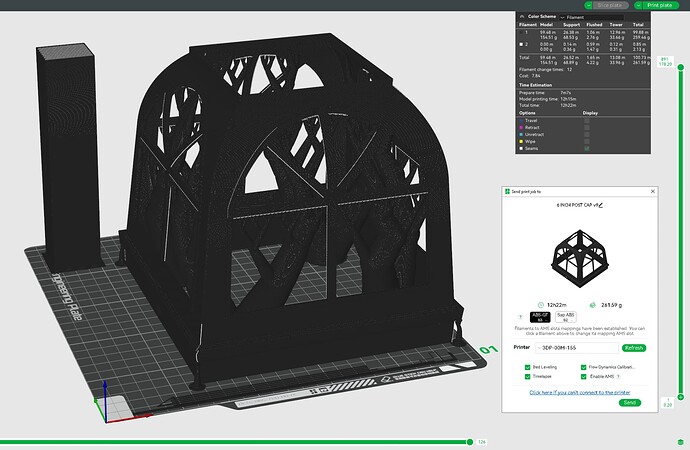Change AMS mapping for Sup ABS filament
Screen dimensions: 690x450
(x=565, y=317)
